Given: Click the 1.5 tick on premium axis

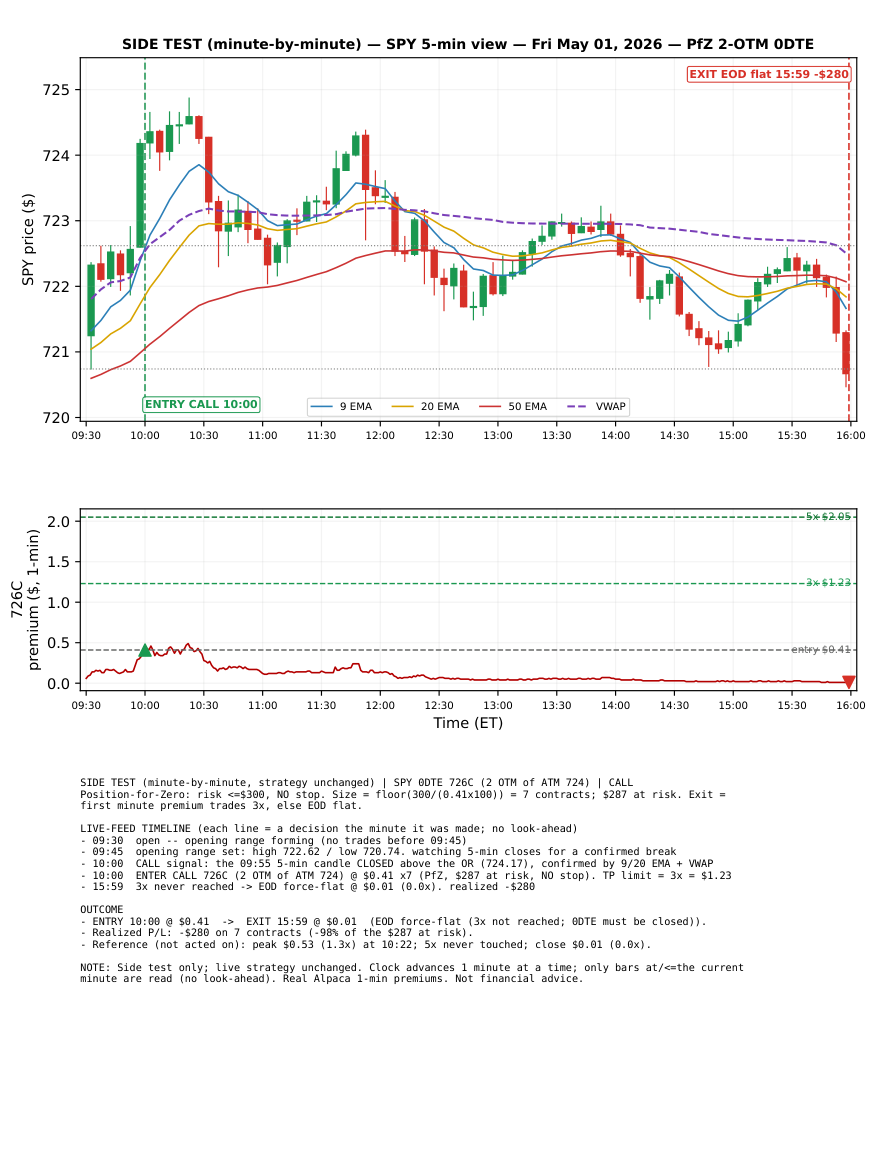Looking at the screenshot, I should 60,562.
